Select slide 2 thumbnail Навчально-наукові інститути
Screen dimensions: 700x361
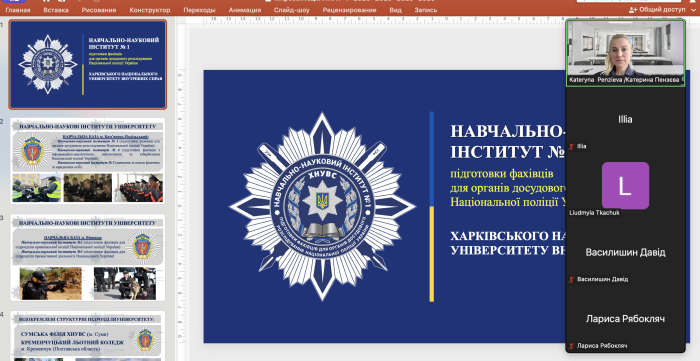tap(88, 161)
